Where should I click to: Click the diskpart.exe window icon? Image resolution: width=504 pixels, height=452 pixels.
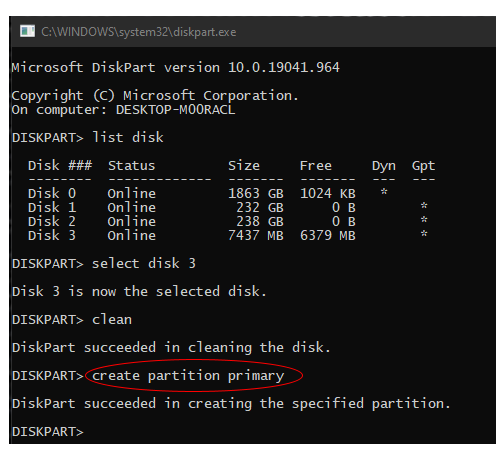click(27, 31)
